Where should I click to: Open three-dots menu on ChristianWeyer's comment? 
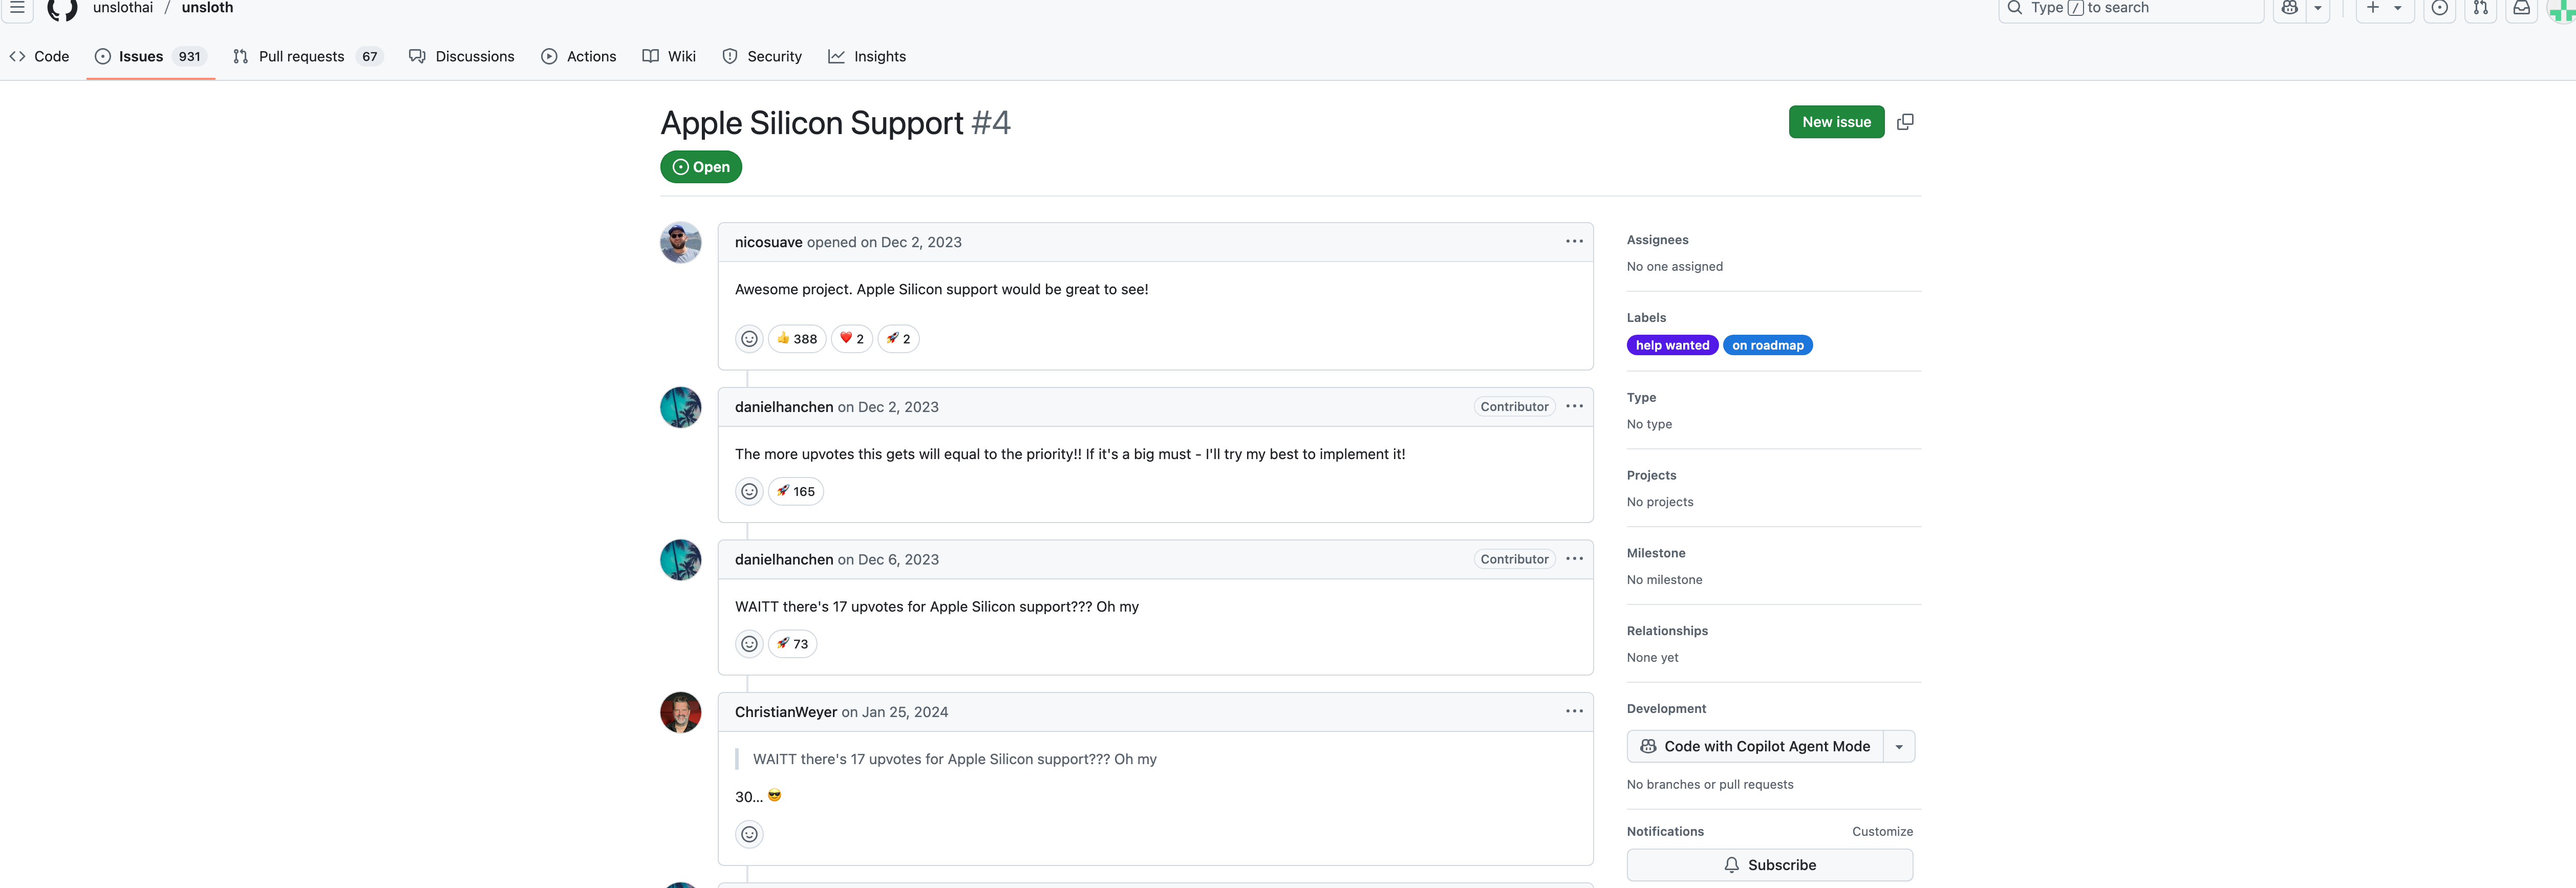(x=1574, y=711)
